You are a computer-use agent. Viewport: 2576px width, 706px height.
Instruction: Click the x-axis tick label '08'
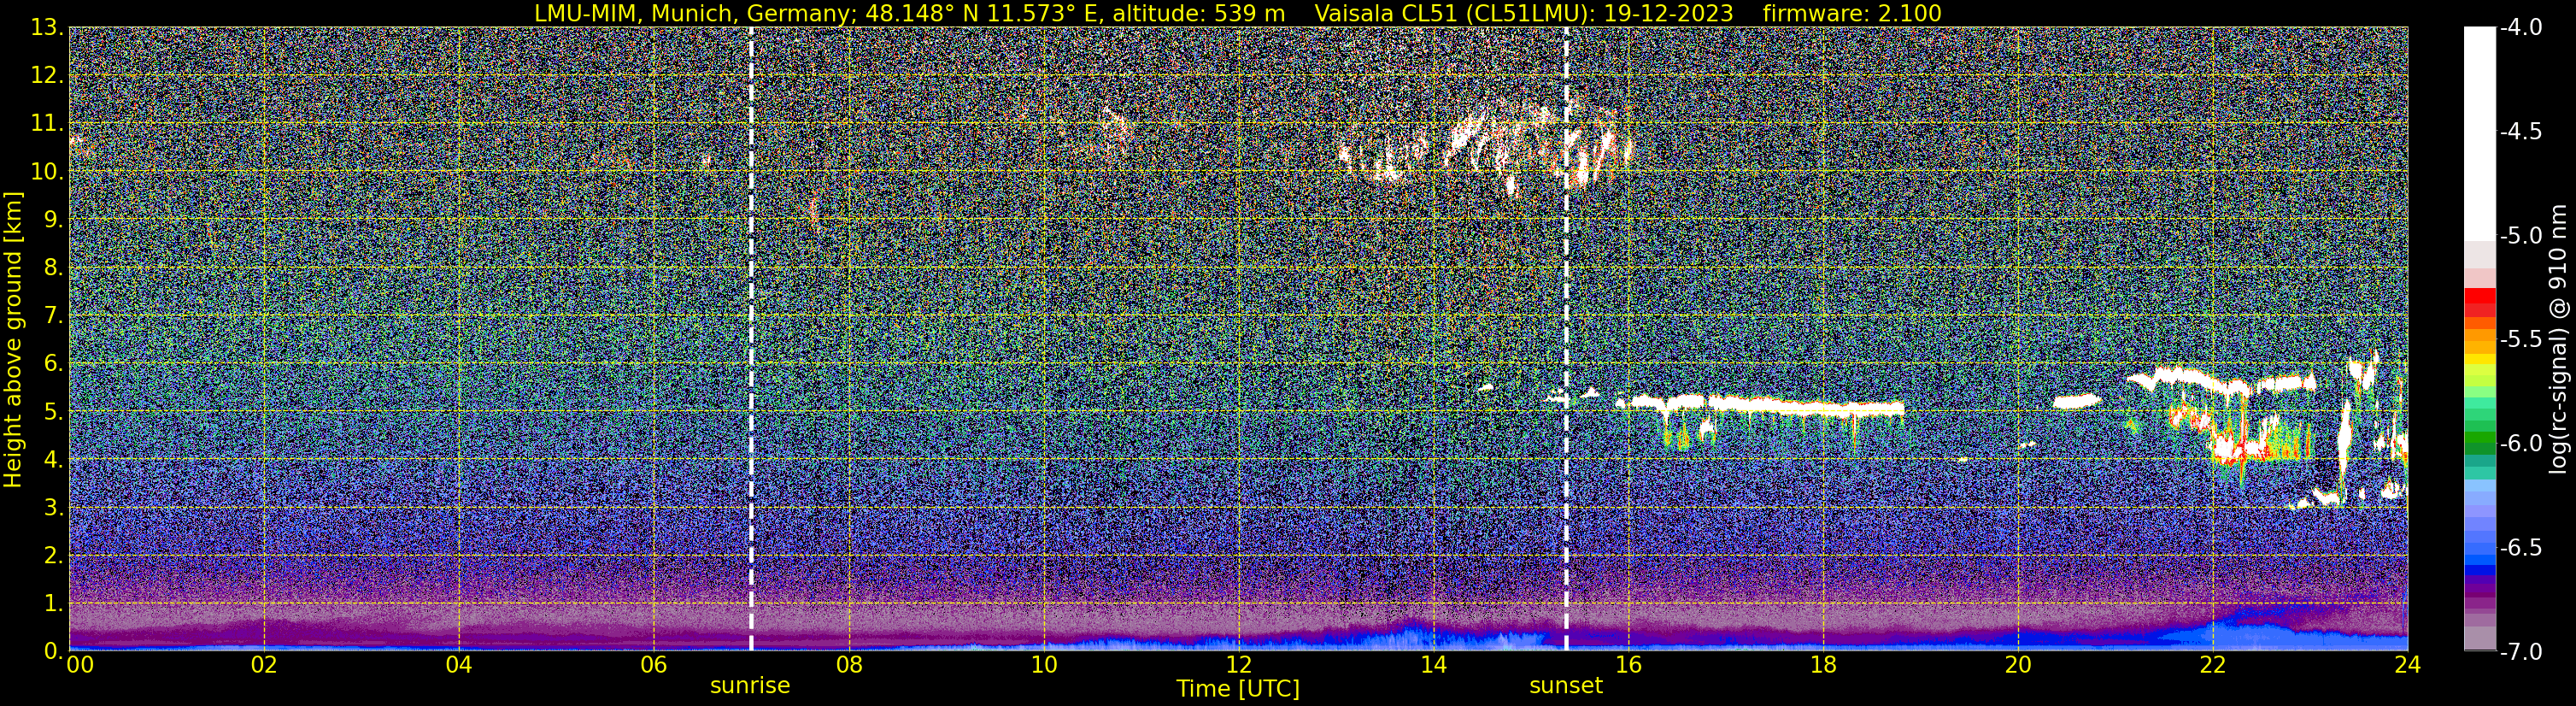(849, 664)
